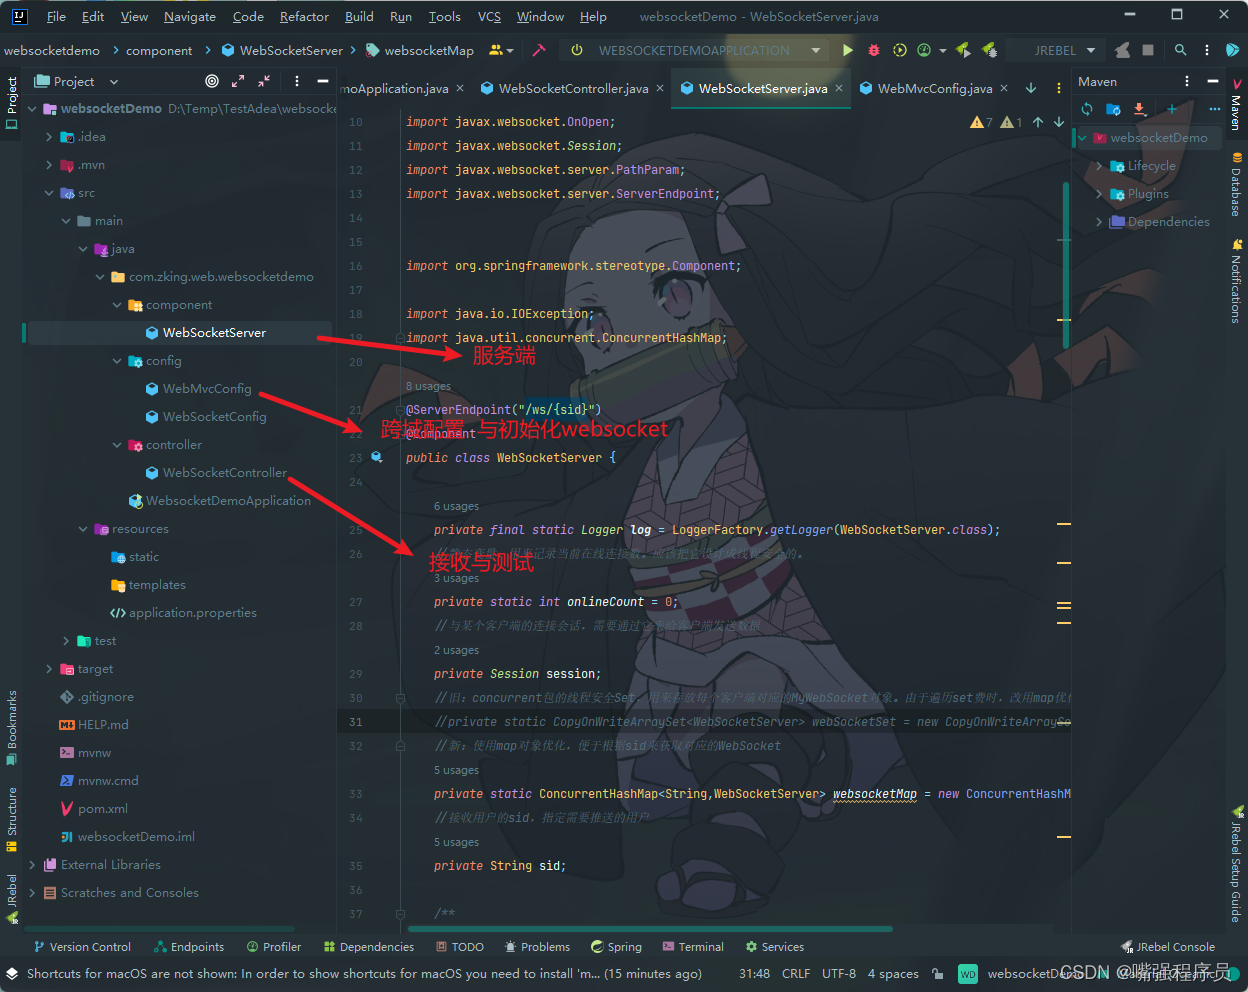Run the application with the green play button

pyautogui.click(x=848, y=50)
